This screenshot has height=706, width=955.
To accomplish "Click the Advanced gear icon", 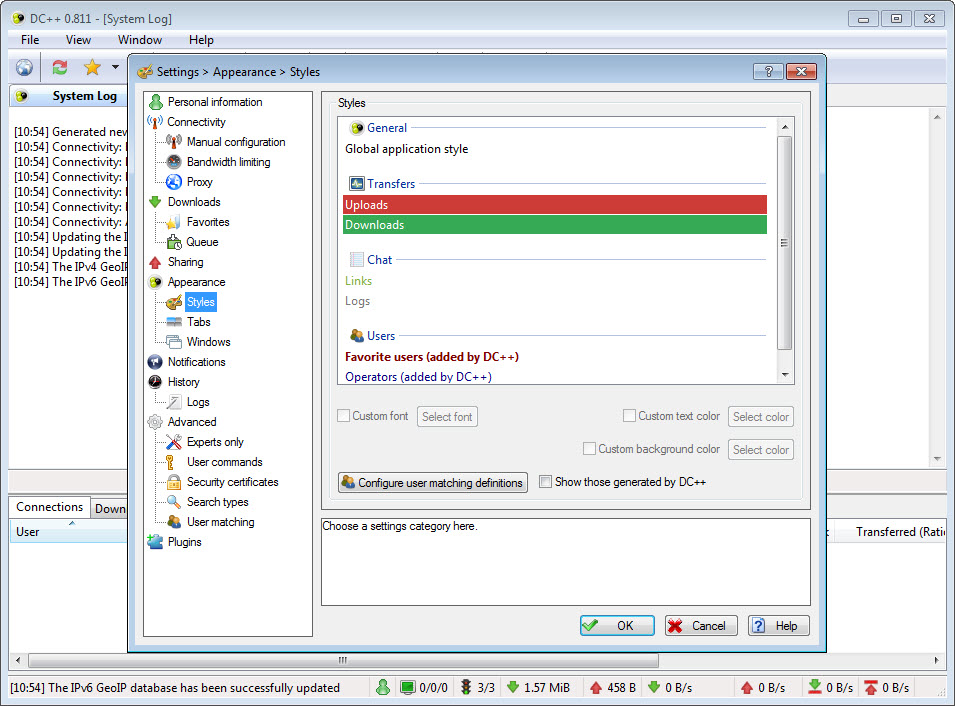I will (155, 422).
